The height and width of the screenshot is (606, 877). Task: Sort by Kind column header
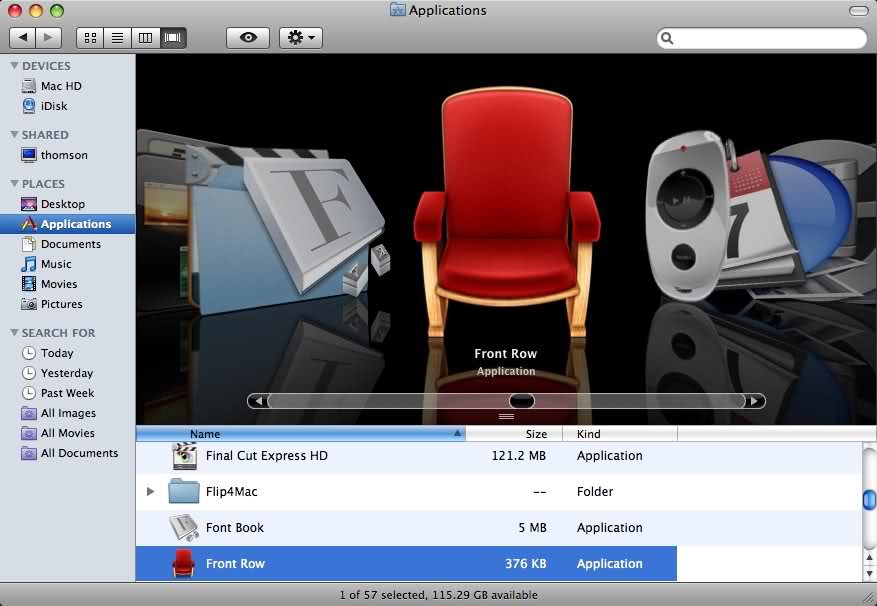coord(620,434)
